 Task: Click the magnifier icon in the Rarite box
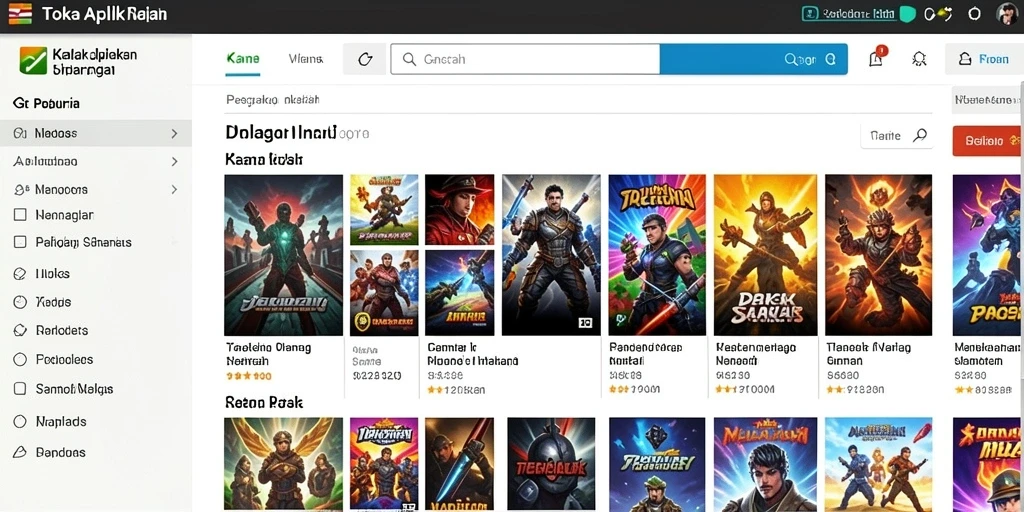(920, 136)
